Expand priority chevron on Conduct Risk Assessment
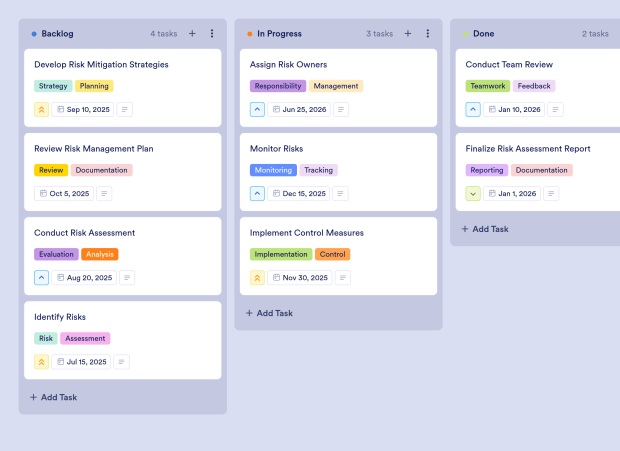 coord(42,277)
